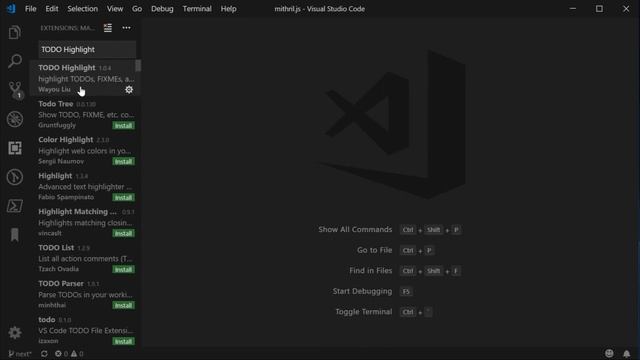Open the Source Control view
This screenshot has height=360, width=640.
[x=15, y=90]
